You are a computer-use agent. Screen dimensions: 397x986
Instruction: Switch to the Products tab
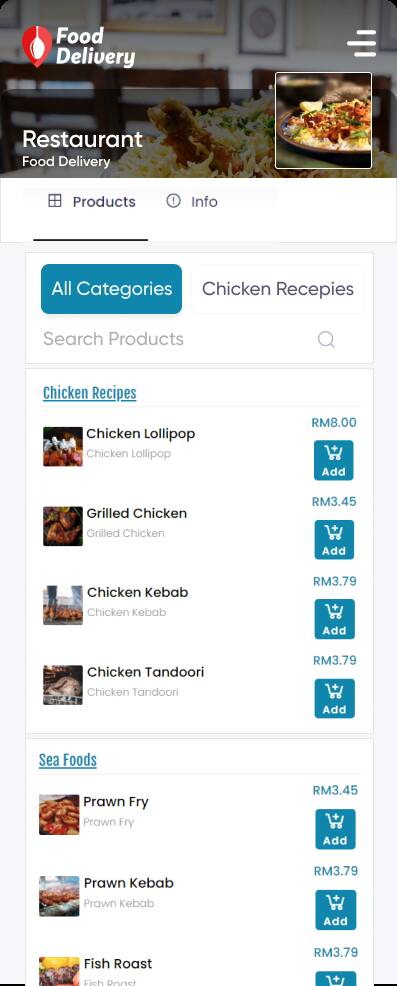(91, 202)
